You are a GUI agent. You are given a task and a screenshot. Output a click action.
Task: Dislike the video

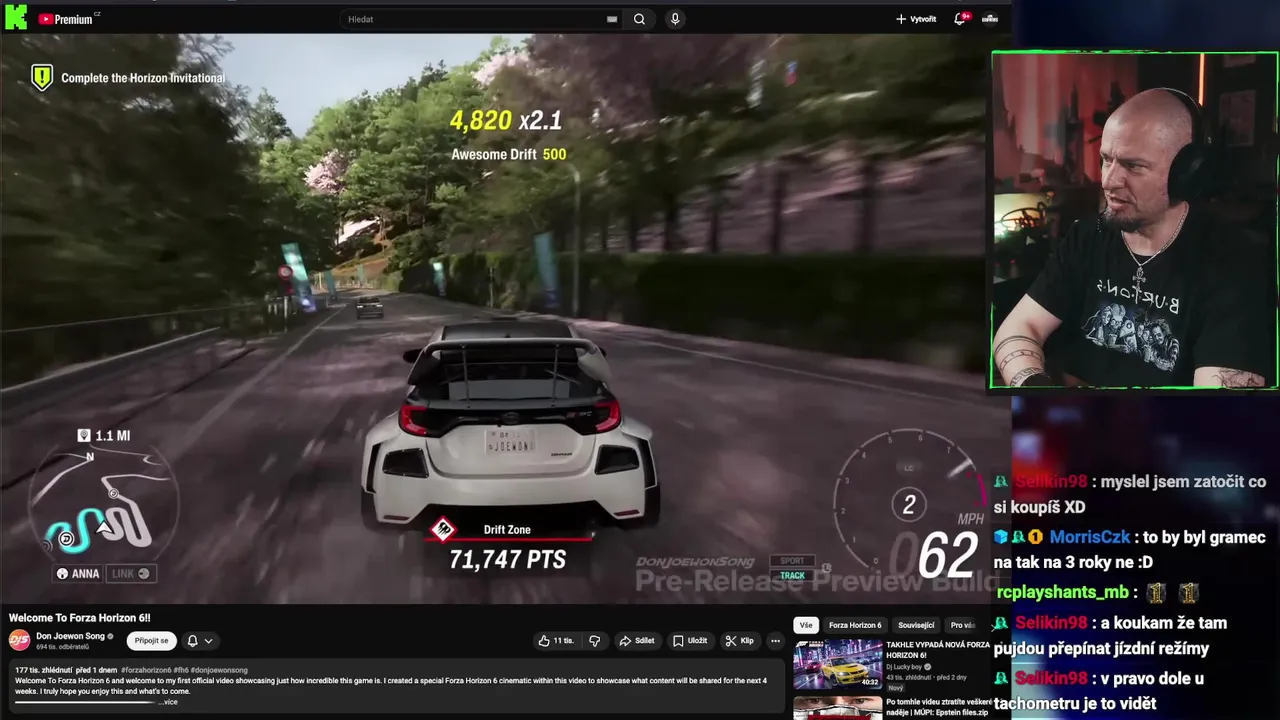coord(595,641)
